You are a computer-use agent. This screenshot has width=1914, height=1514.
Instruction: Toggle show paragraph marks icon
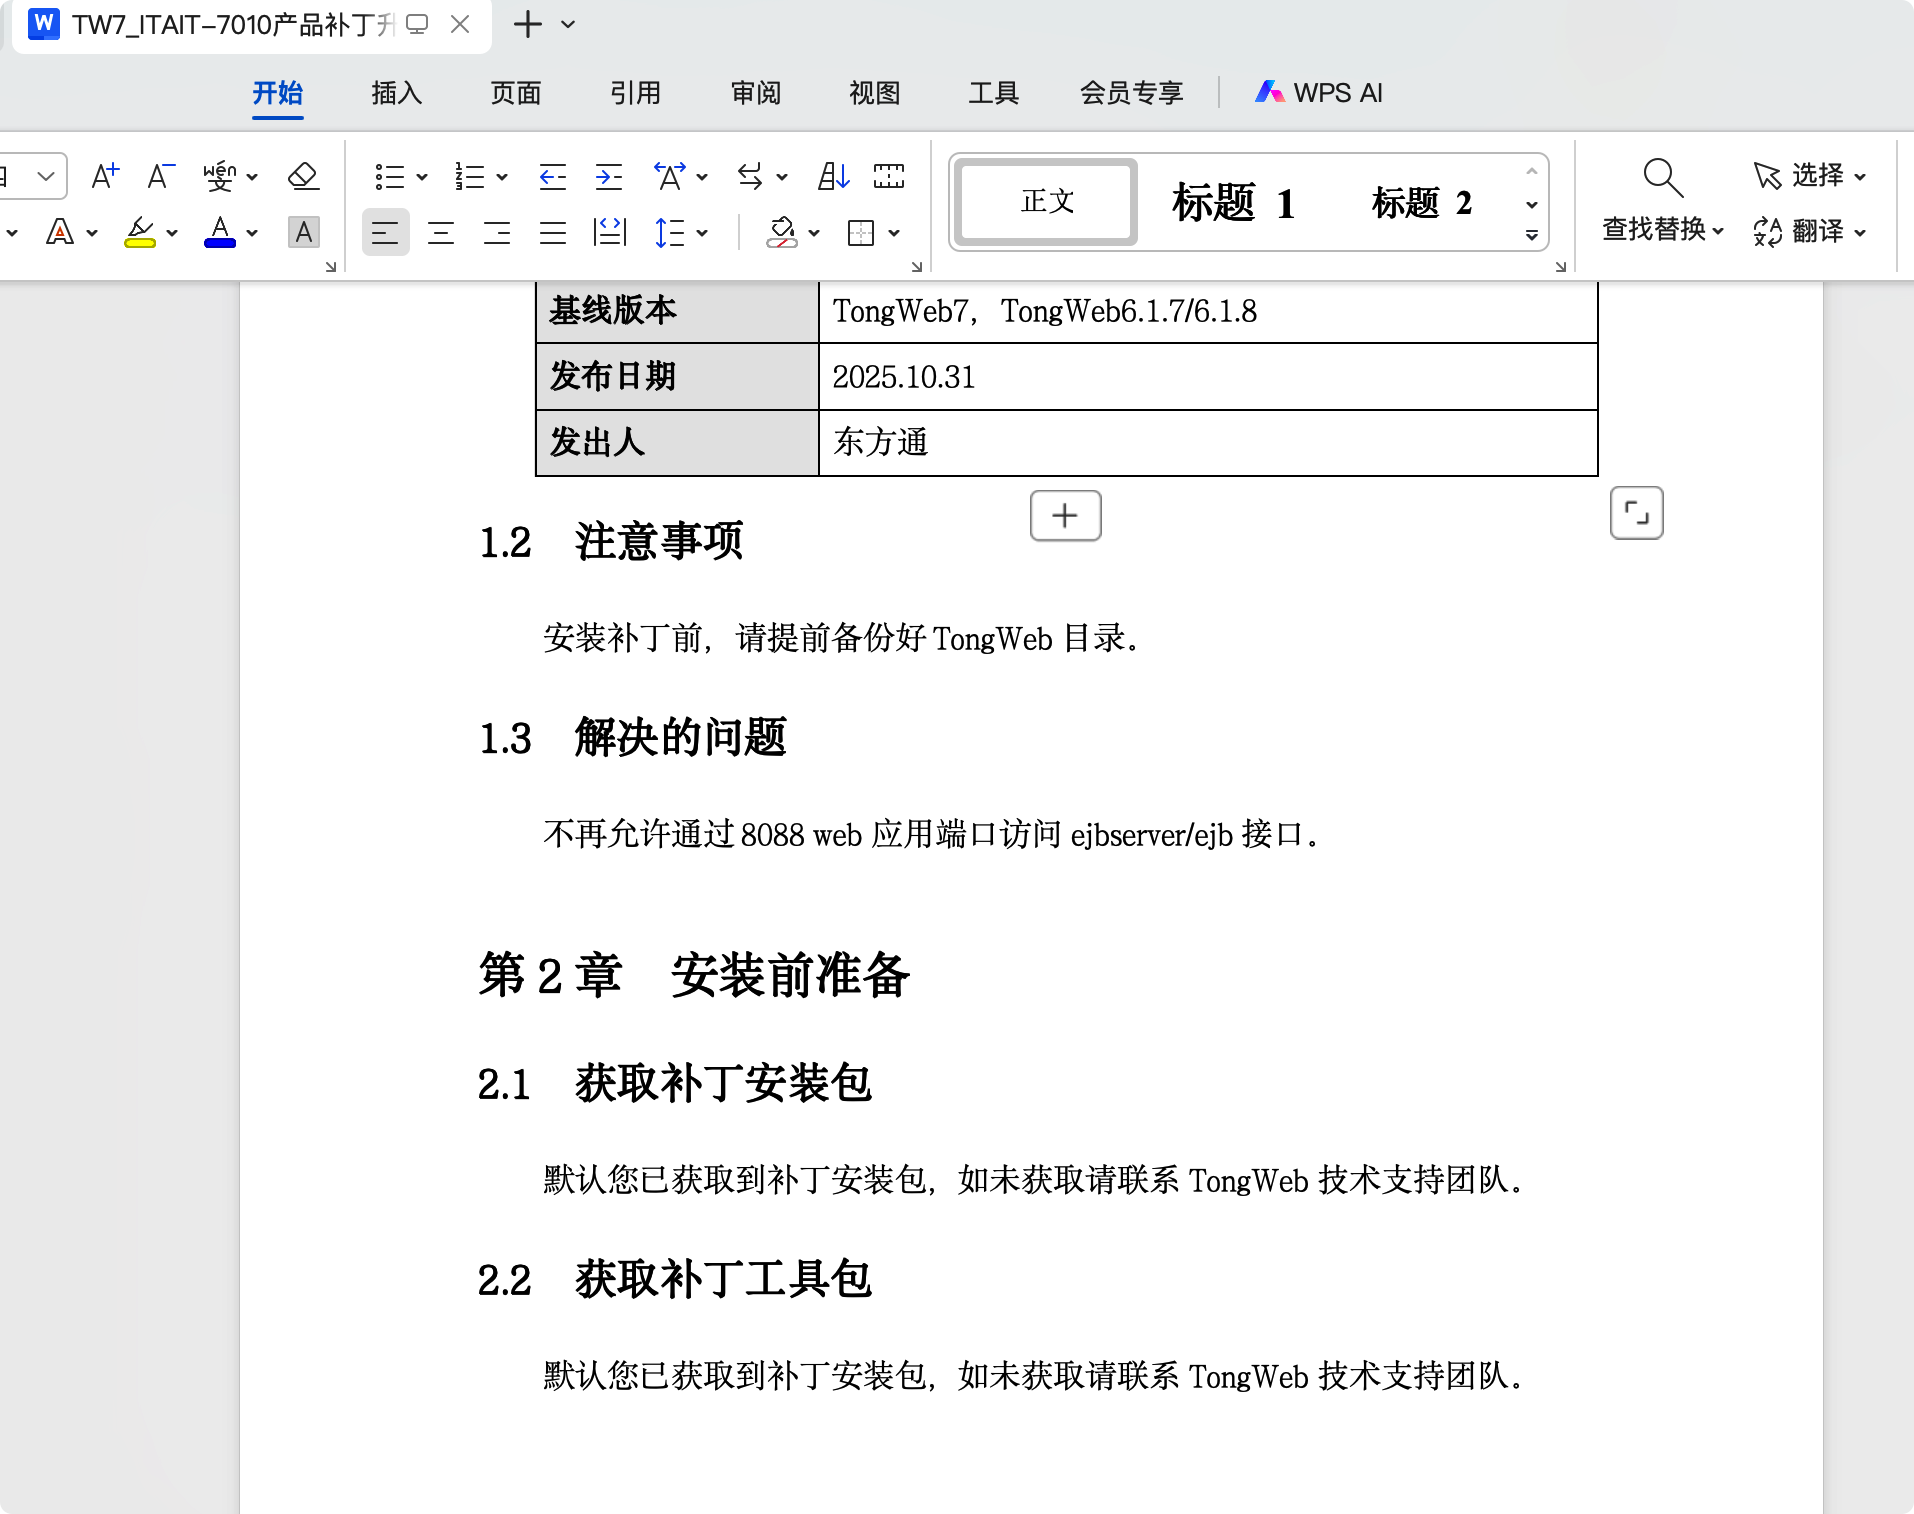889,177
